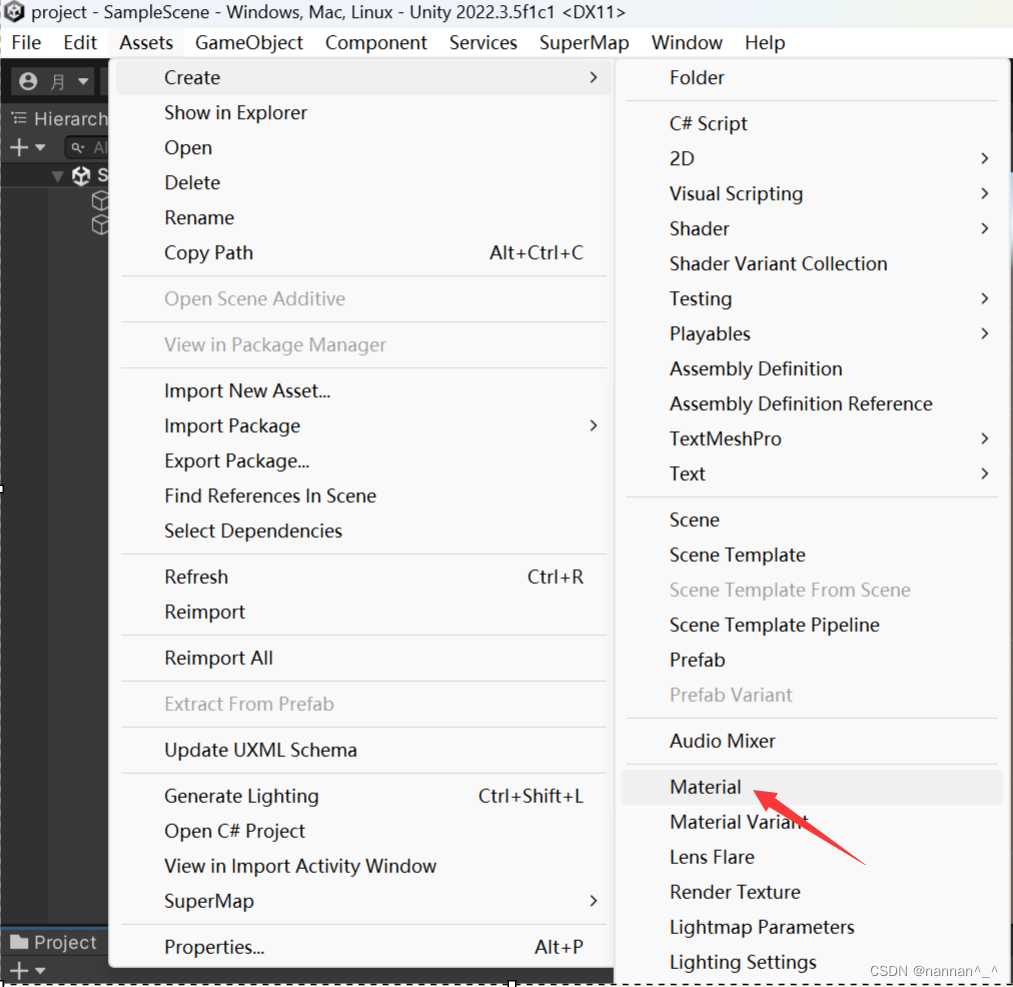
Task: Create an Assembly Definition
Action: [812, 369]
